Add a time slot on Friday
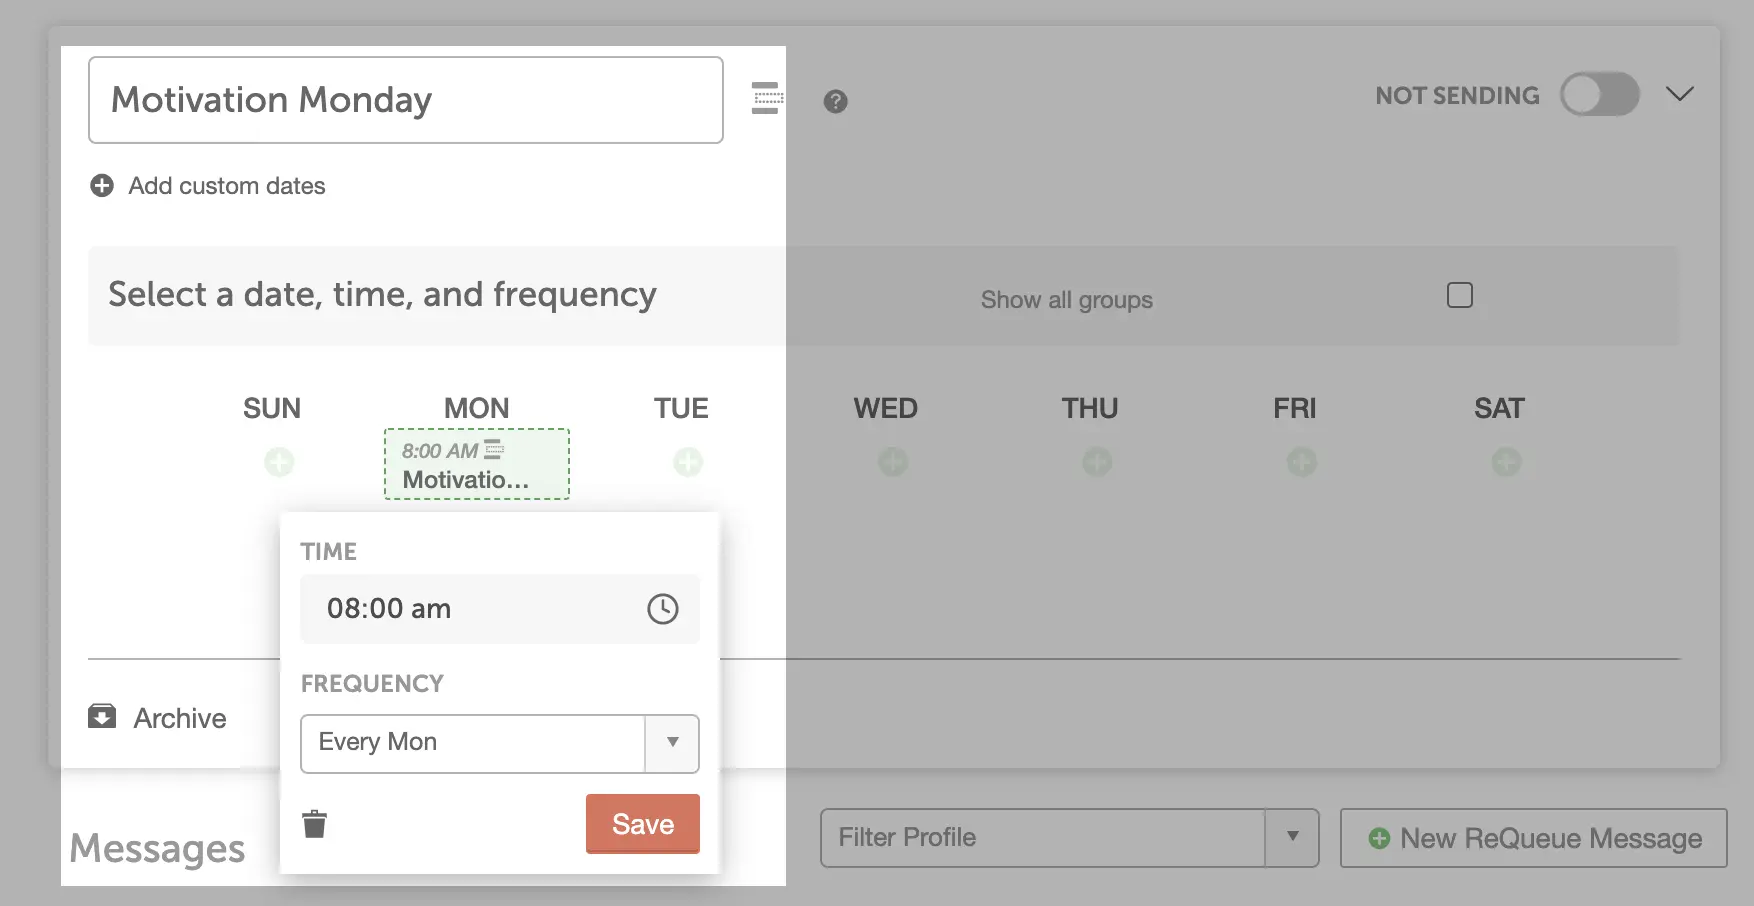The width and height of the screenshot is (1754, 906). coord(1301,462)
